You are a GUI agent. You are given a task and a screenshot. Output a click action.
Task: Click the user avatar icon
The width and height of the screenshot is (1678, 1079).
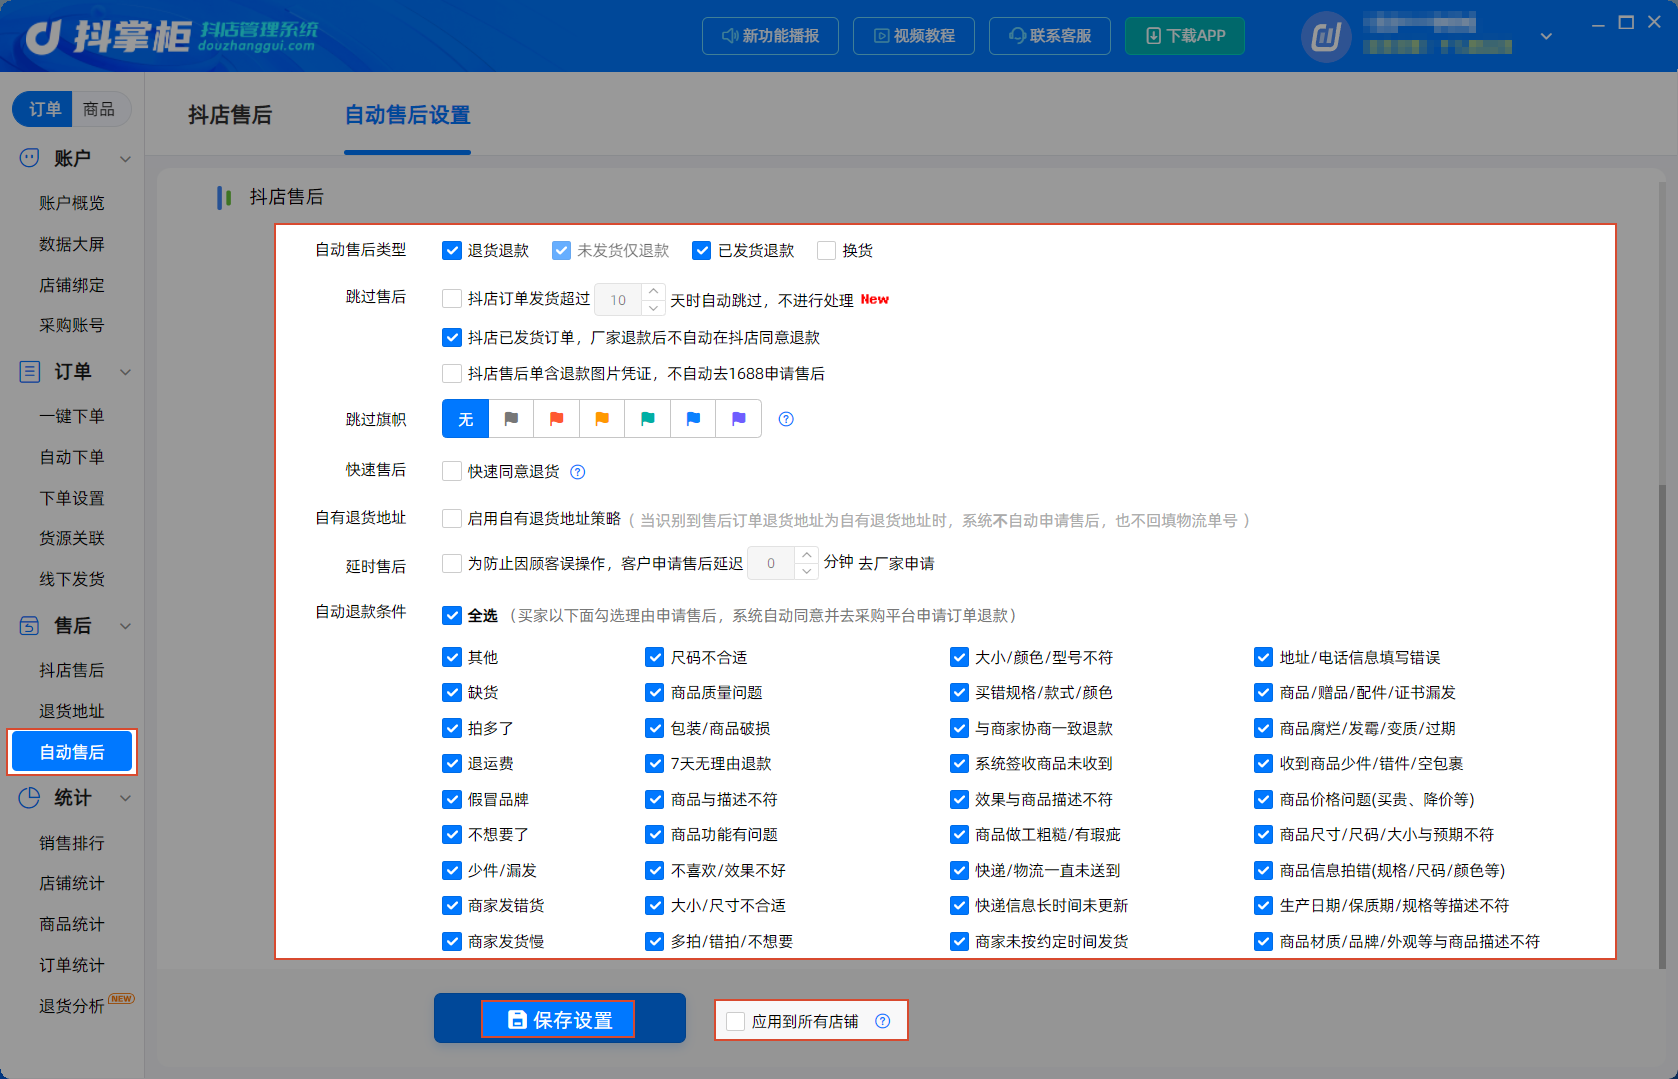click(x=1326, y=37)
